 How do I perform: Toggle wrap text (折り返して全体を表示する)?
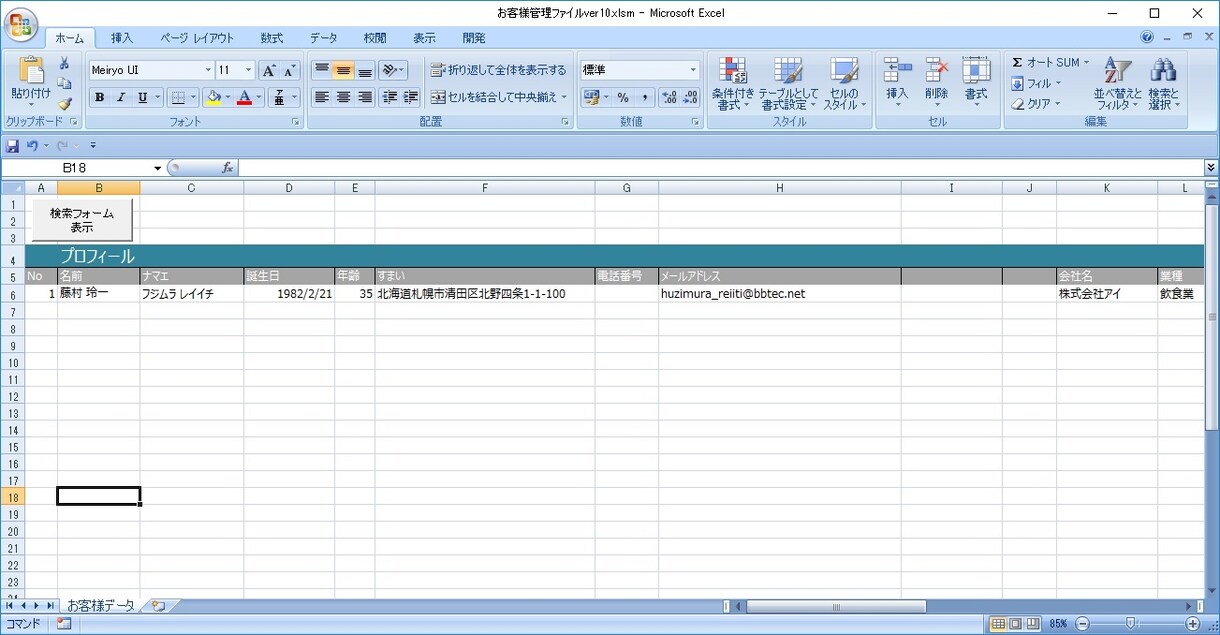[x=498, y=70]
